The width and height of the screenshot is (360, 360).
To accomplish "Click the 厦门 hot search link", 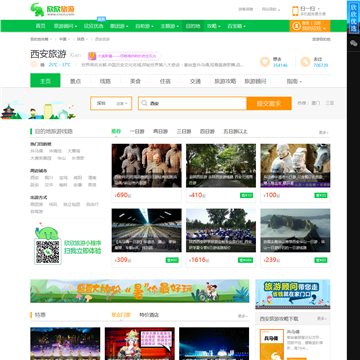I will (x=316, y=103).
